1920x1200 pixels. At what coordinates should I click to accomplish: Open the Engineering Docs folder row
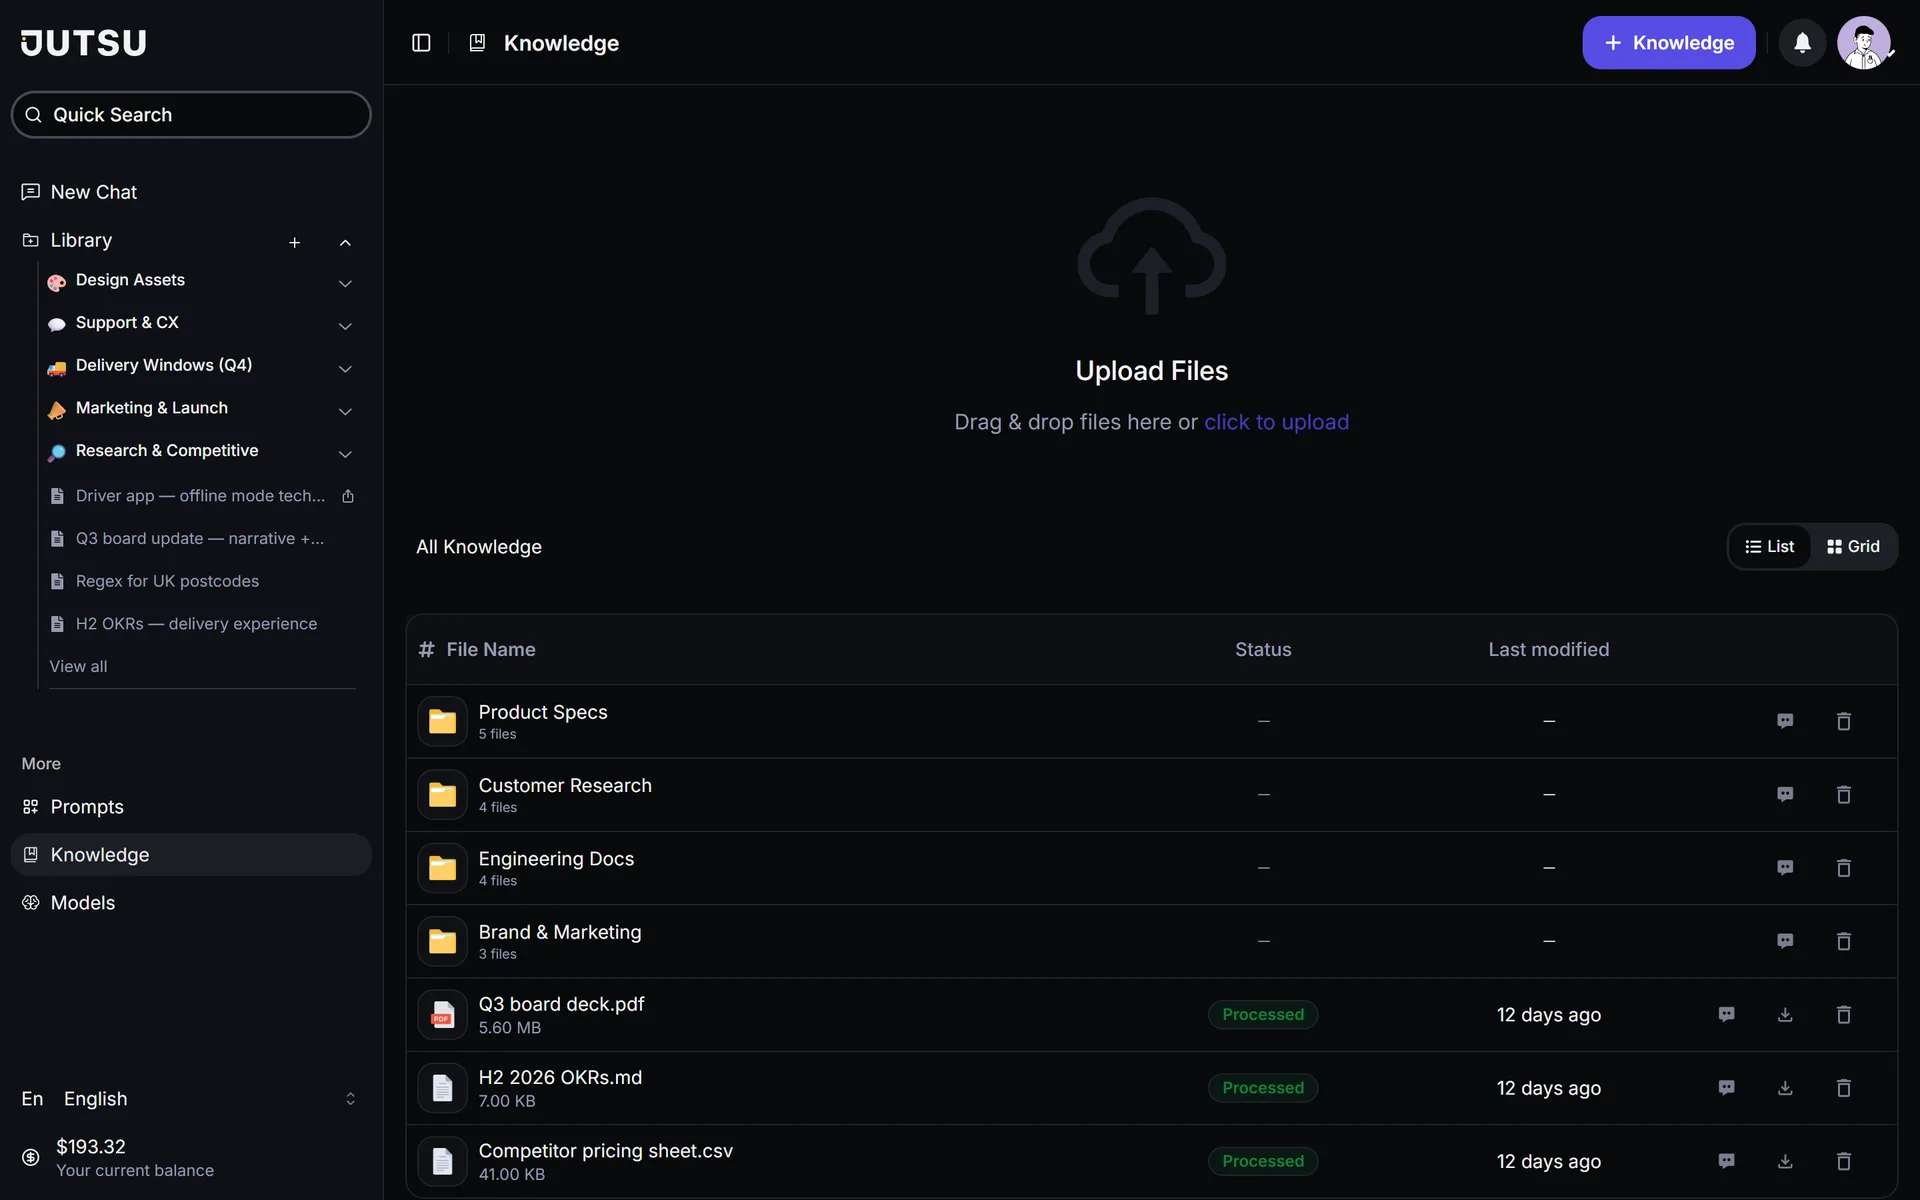pos(1151,868)
